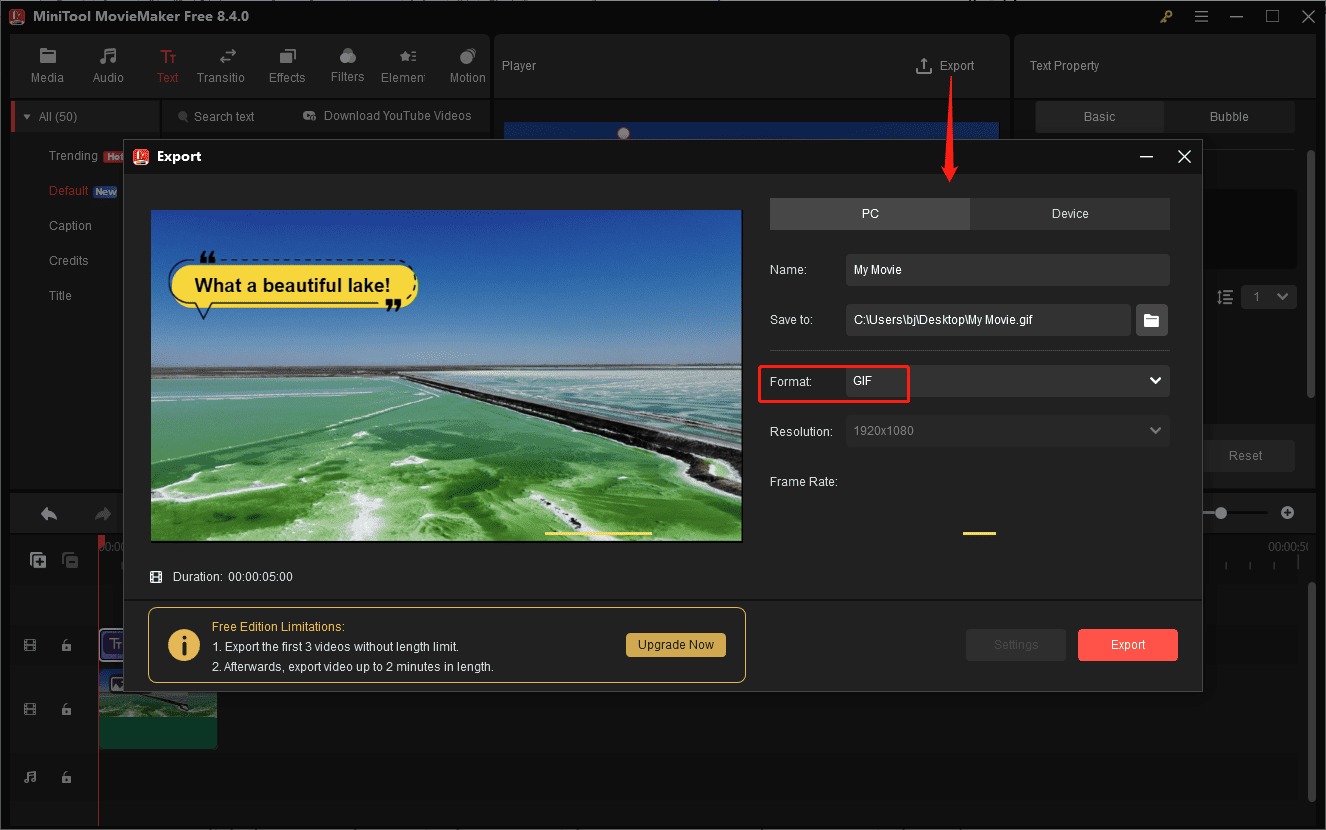Toggle the lock on the music track
Screen dimensions: 1326x830
[66, 777]
